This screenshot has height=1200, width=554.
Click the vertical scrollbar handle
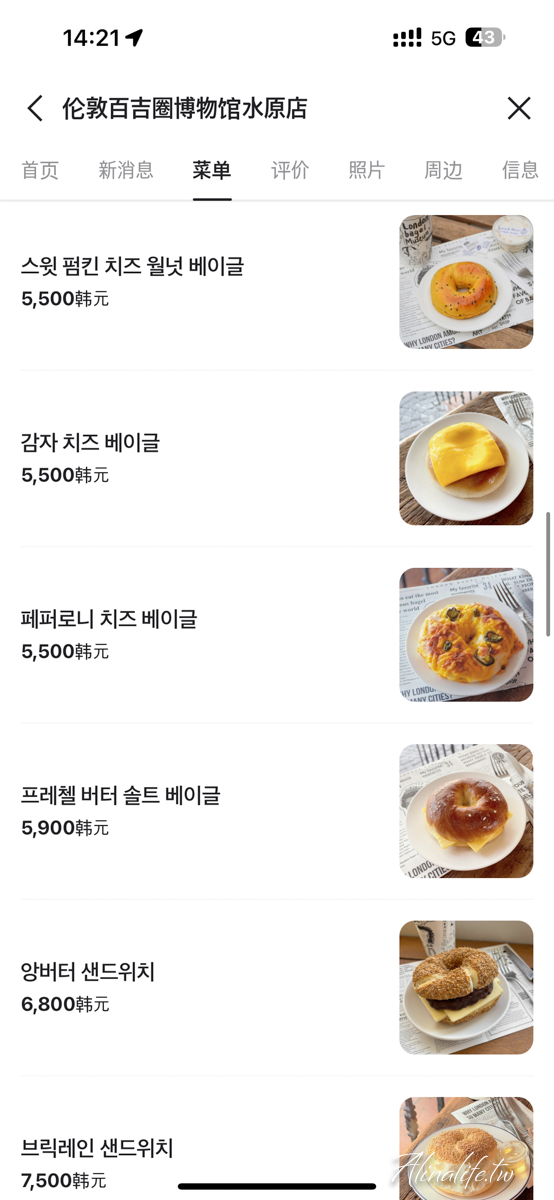[547, 574]
